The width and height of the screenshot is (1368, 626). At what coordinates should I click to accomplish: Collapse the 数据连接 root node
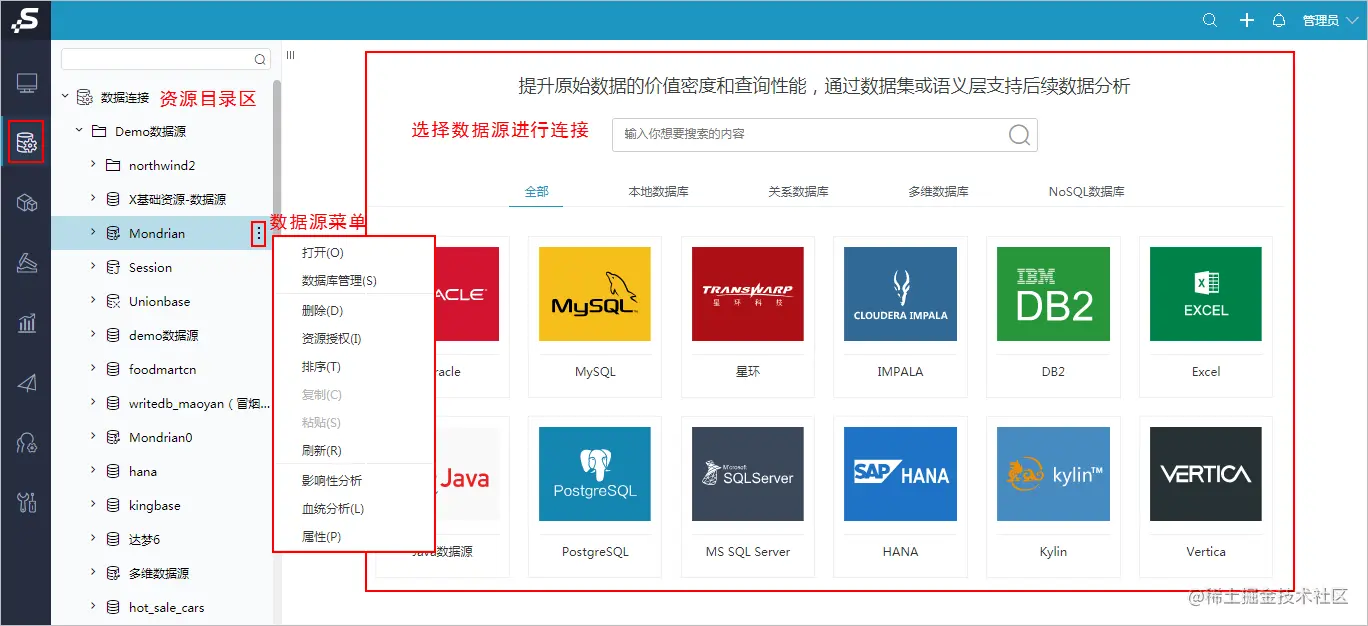tap(65, 97)
